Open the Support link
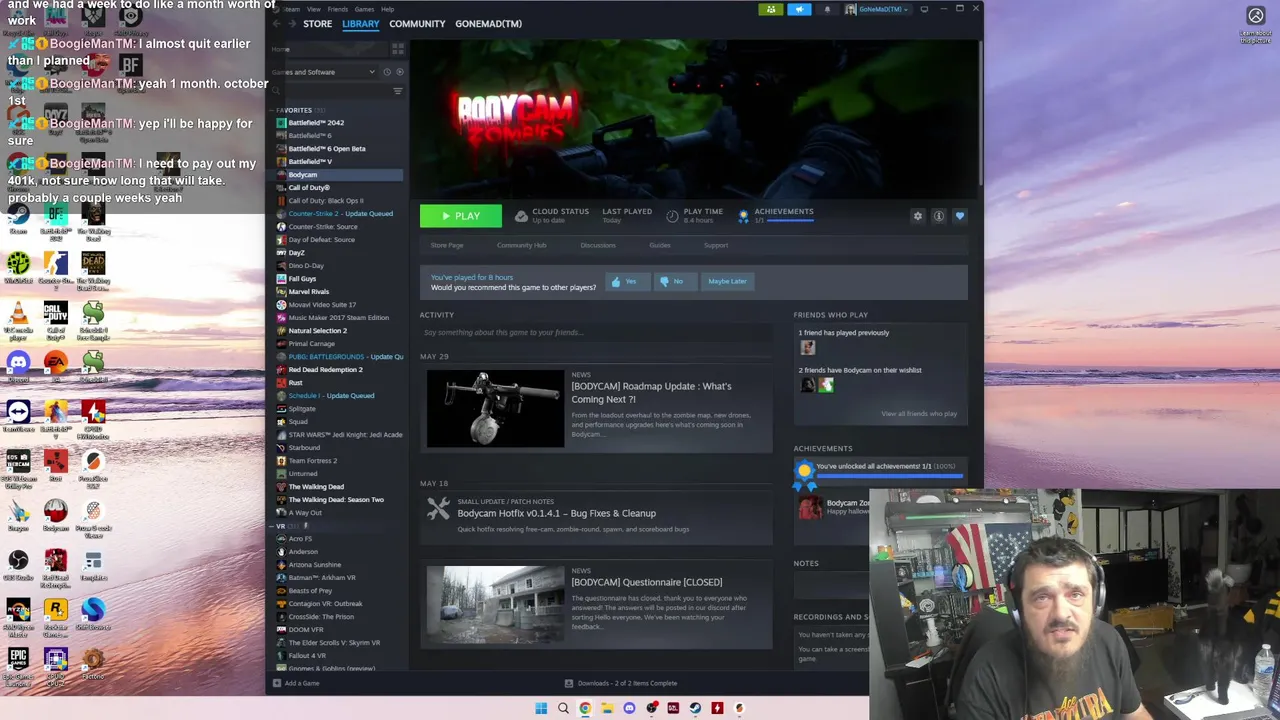1280x720 pixels. (716, 245)
